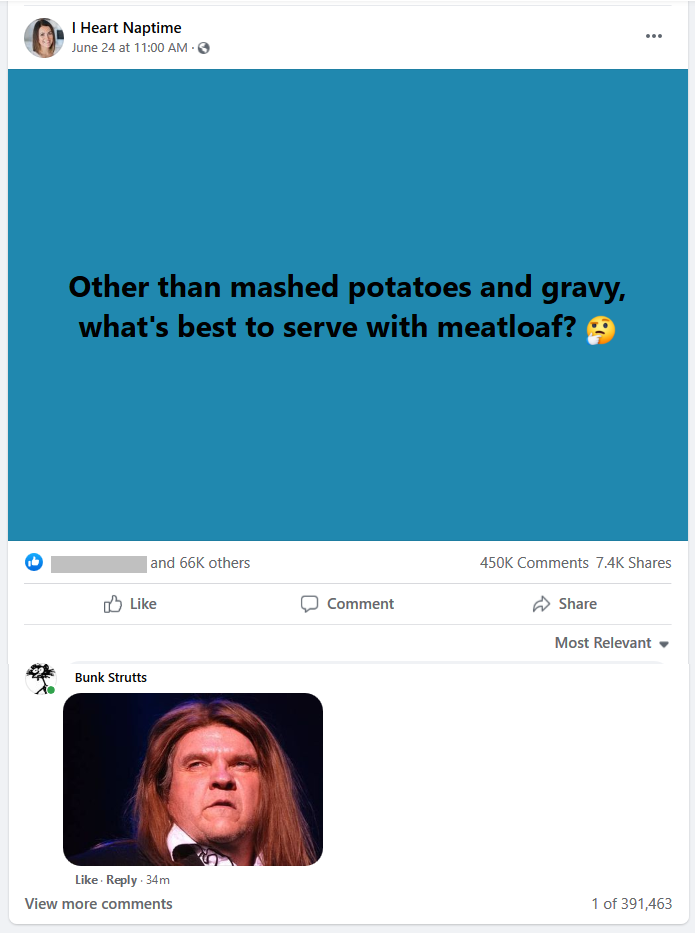Reply to the Bunk Strutts comment
Image resolution: width=695 pixels, height=933 pixels.
tap(121, 880)
